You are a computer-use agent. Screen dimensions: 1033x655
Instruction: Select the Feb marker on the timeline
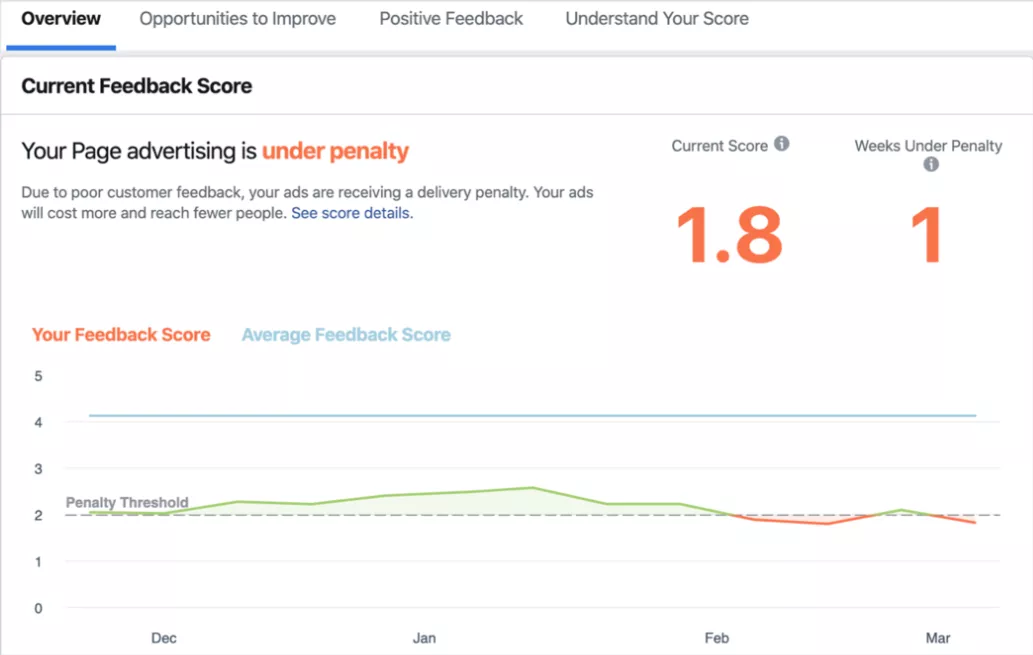point(717,638)
